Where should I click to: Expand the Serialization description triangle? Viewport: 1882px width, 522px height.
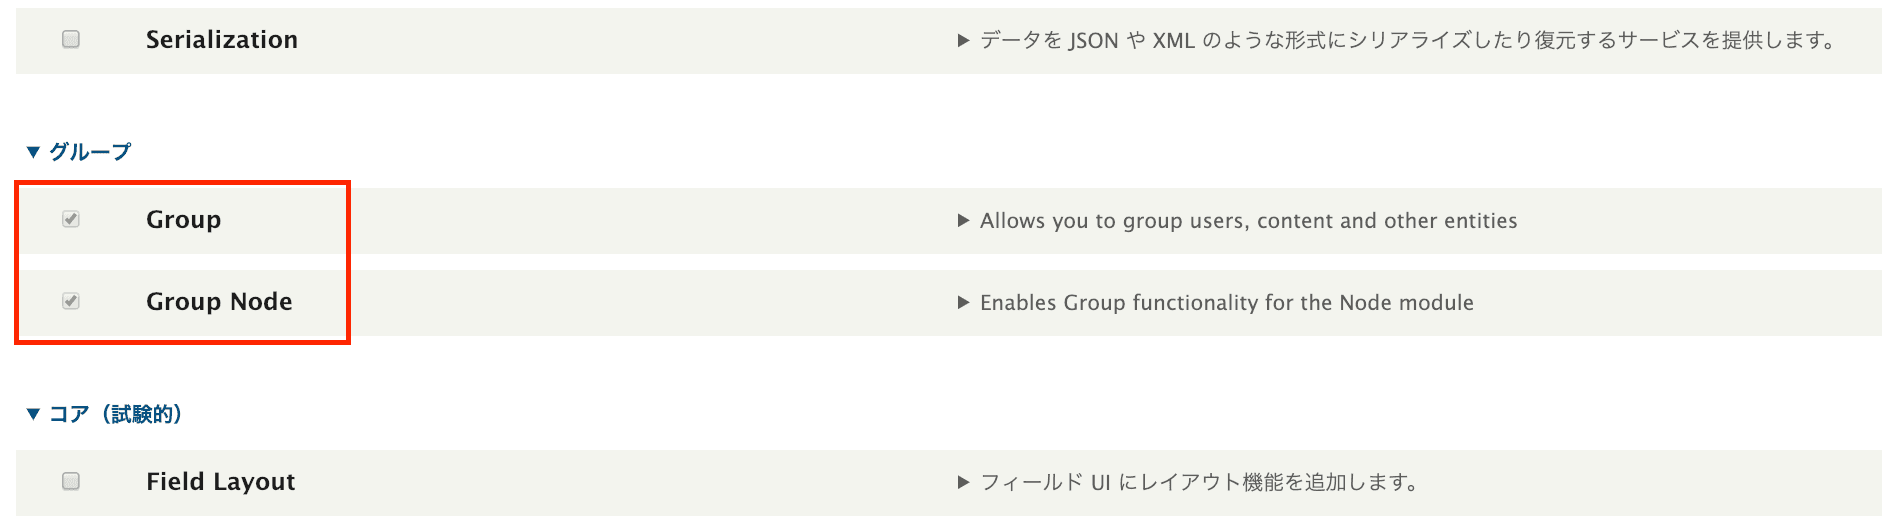(963, 40)
